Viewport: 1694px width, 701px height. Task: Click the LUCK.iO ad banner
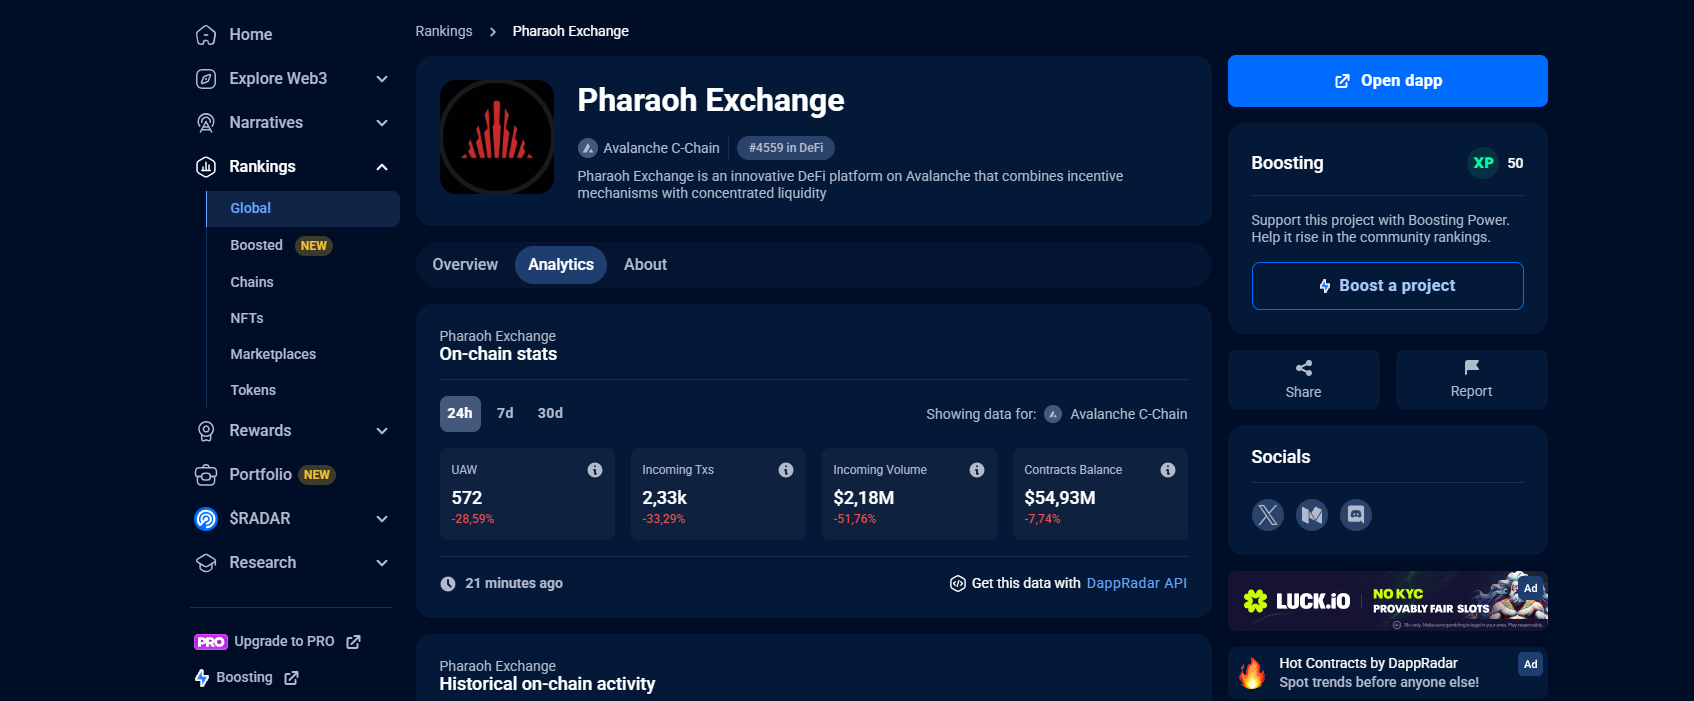pos(1388,601)
